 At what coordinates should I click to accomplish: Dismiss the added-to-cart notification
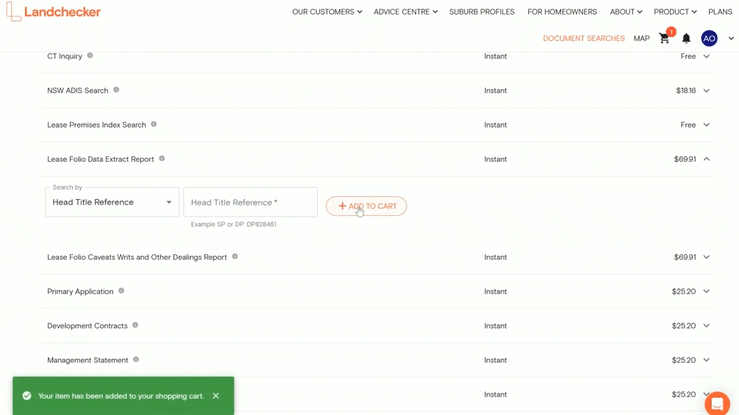click(216, 396)
